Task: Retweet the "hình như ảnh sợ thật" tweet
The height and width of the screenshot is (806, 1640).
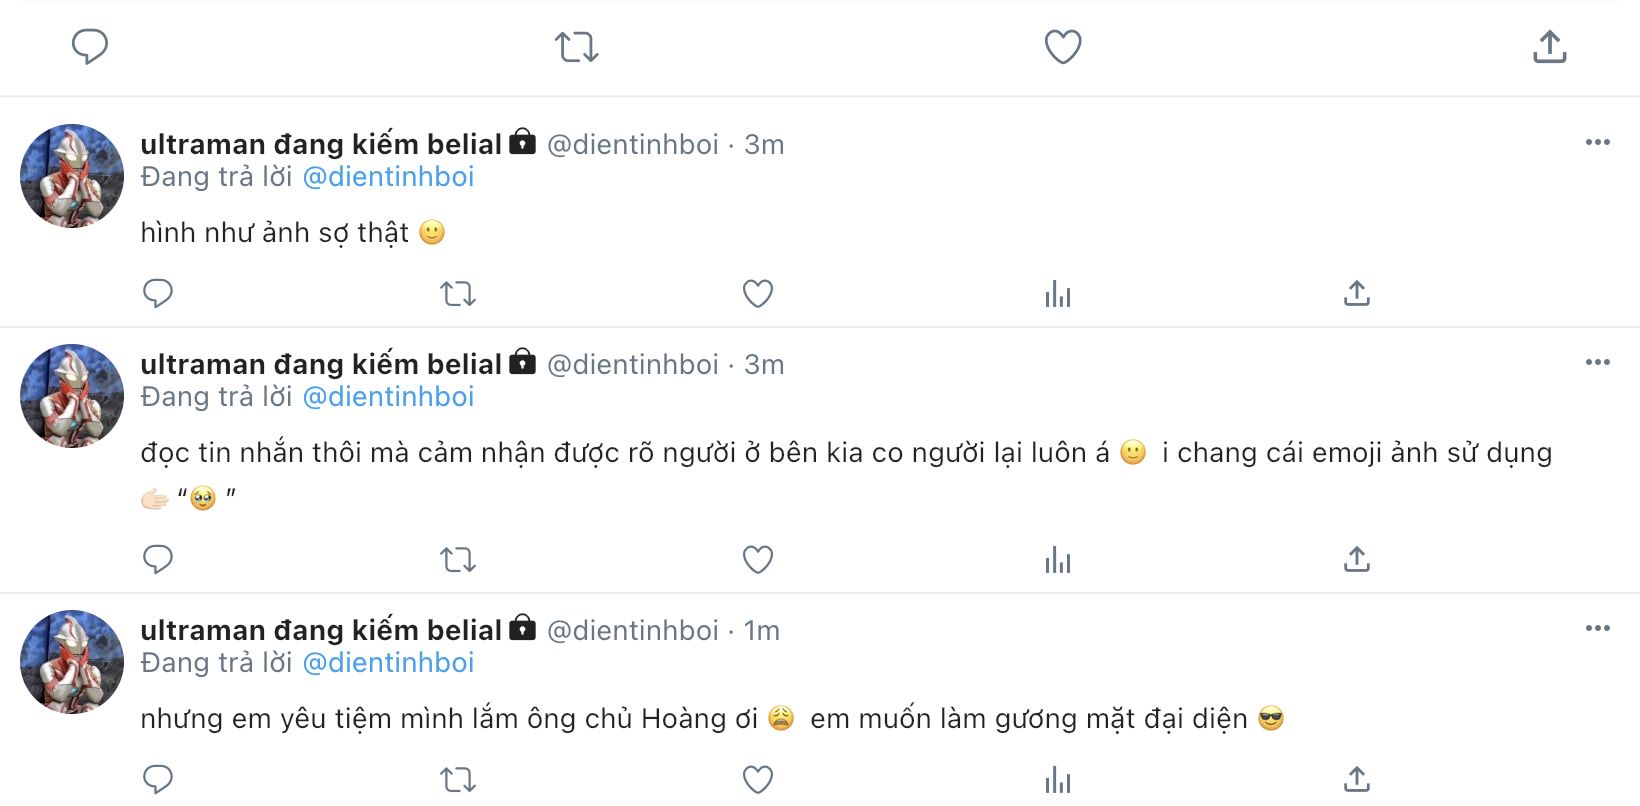Action: (458, 294)
